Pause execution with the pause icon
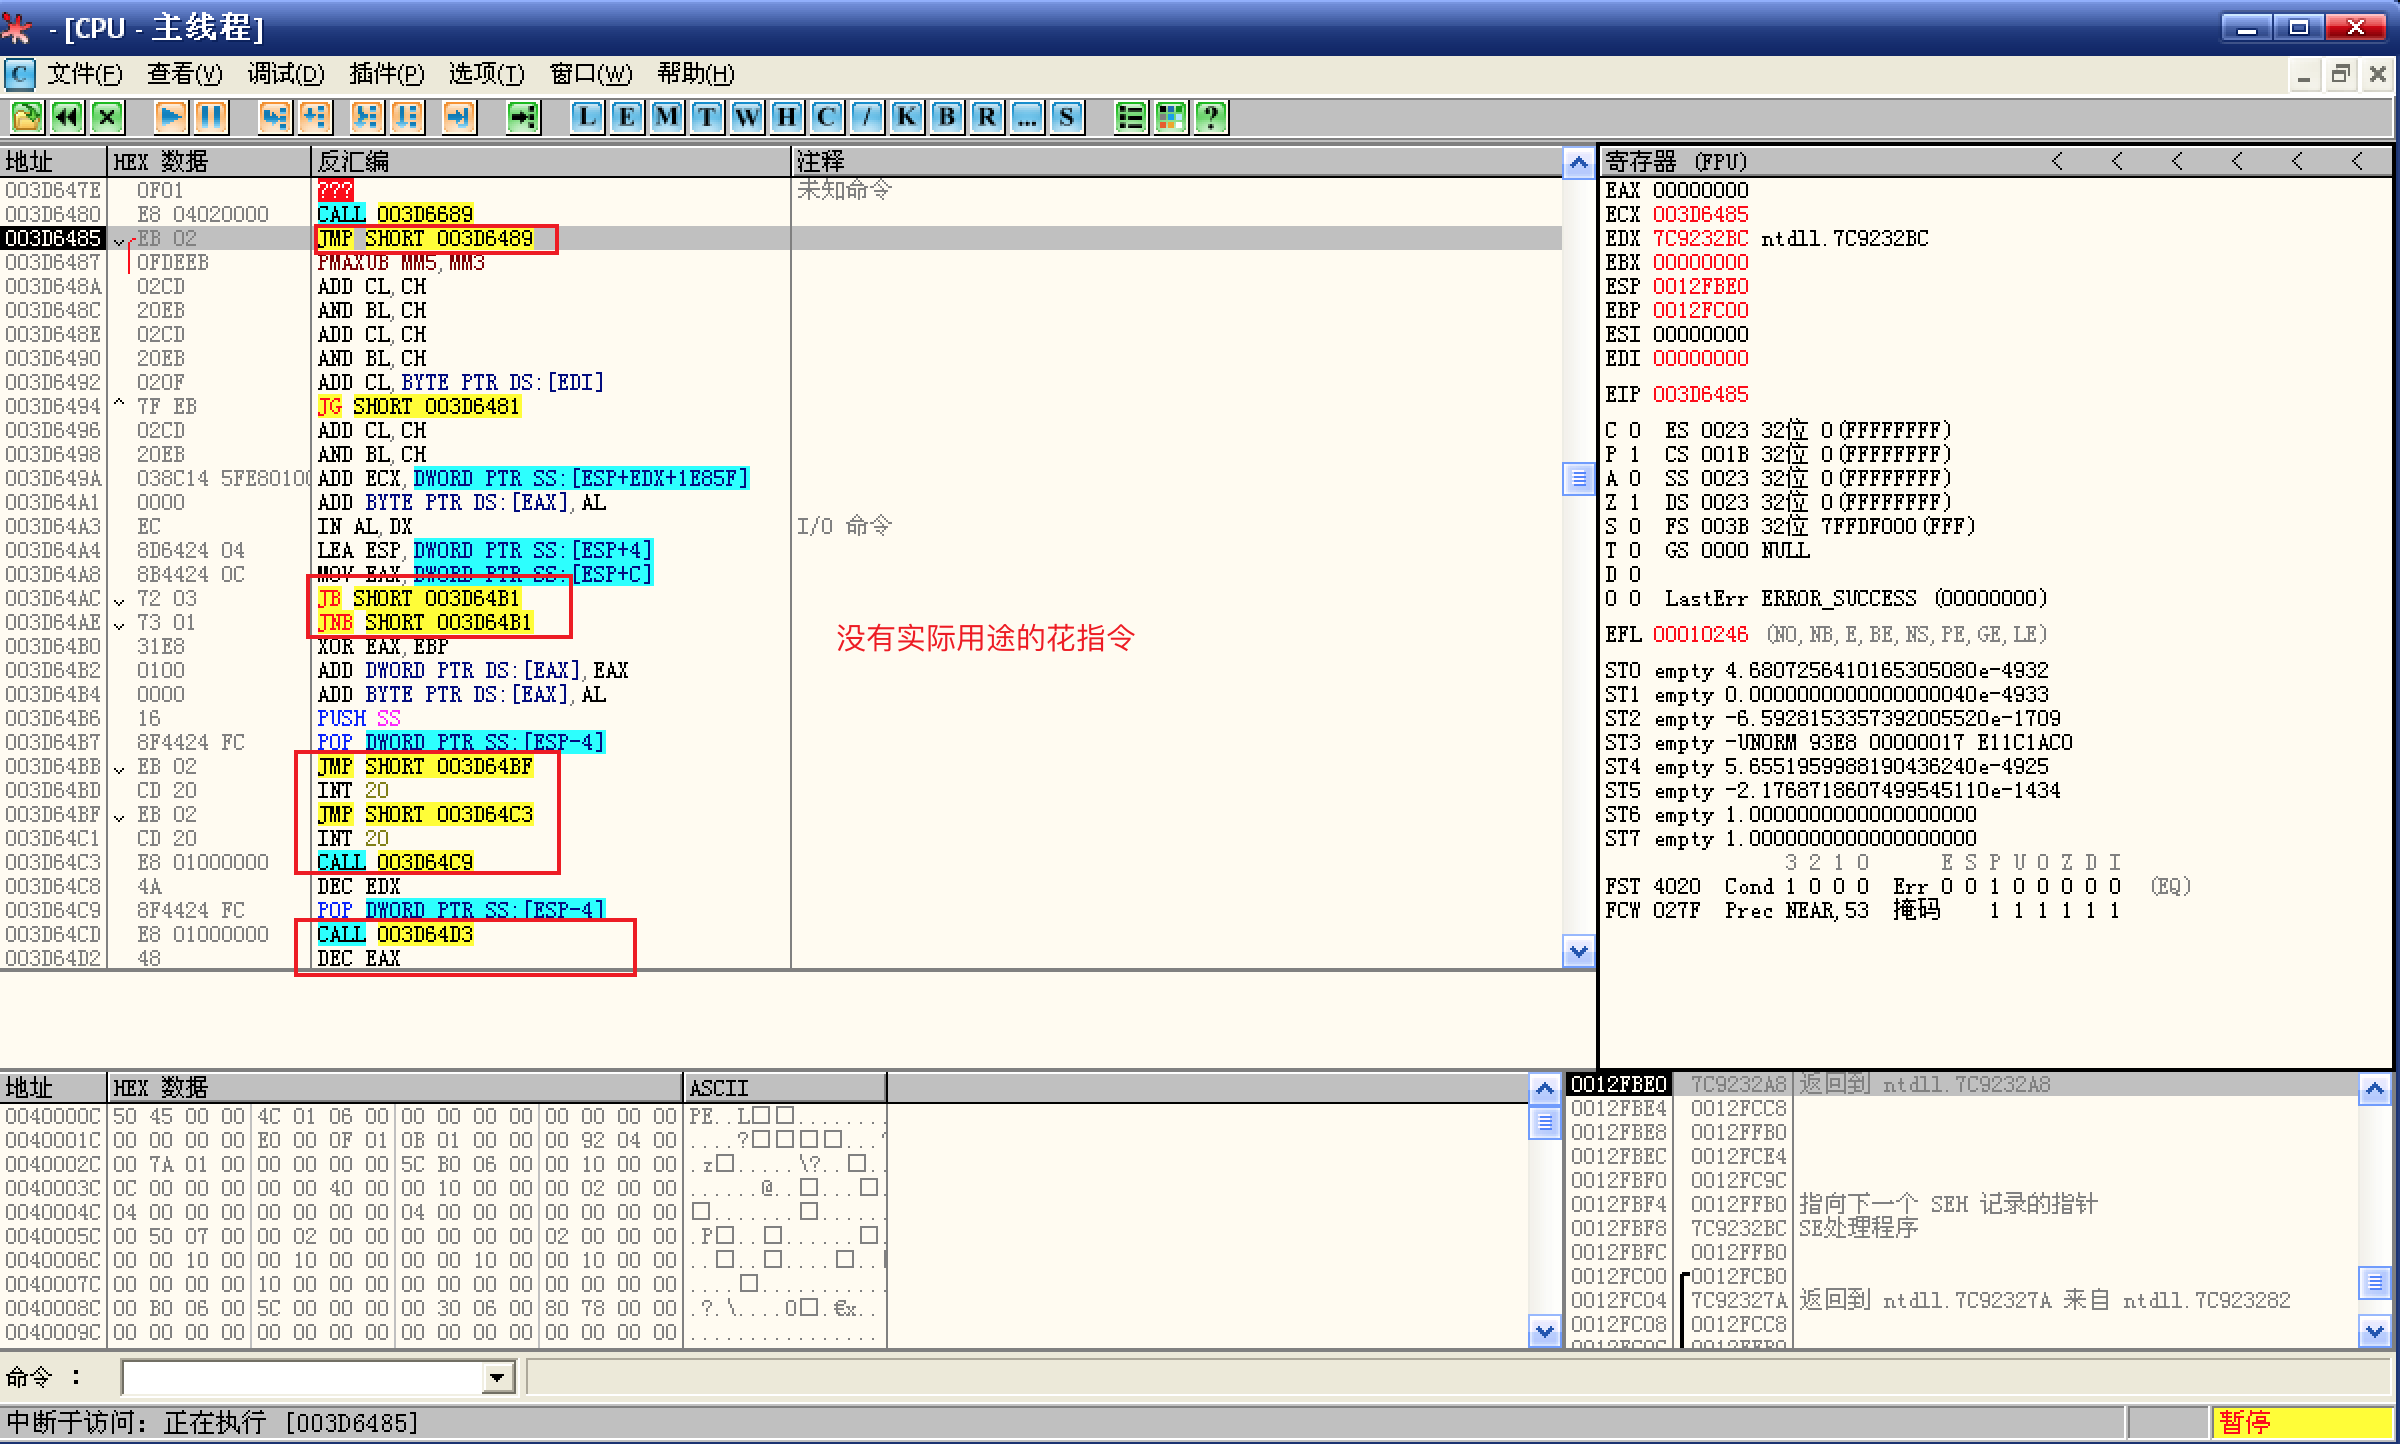 pos(211,118)
